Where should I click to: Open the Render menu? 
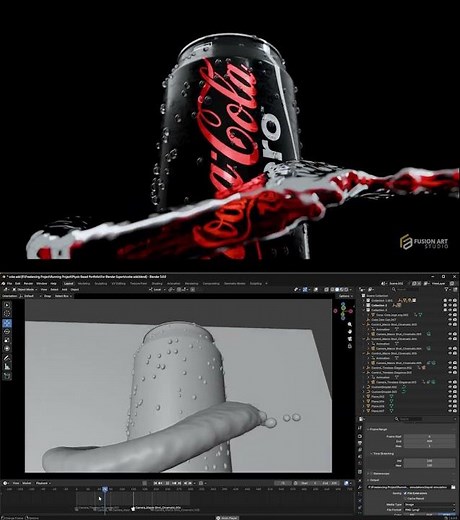28,283
